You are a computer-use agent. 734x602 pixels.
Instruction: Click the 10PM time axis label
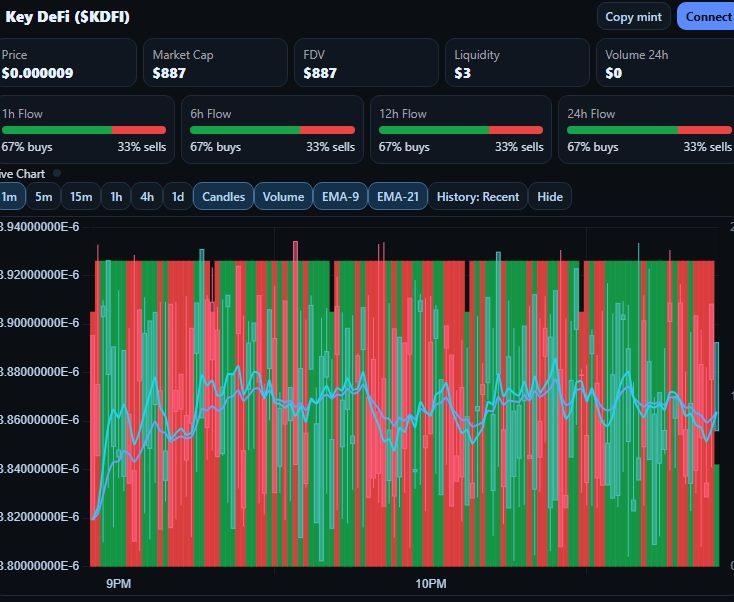coord(430,583)
